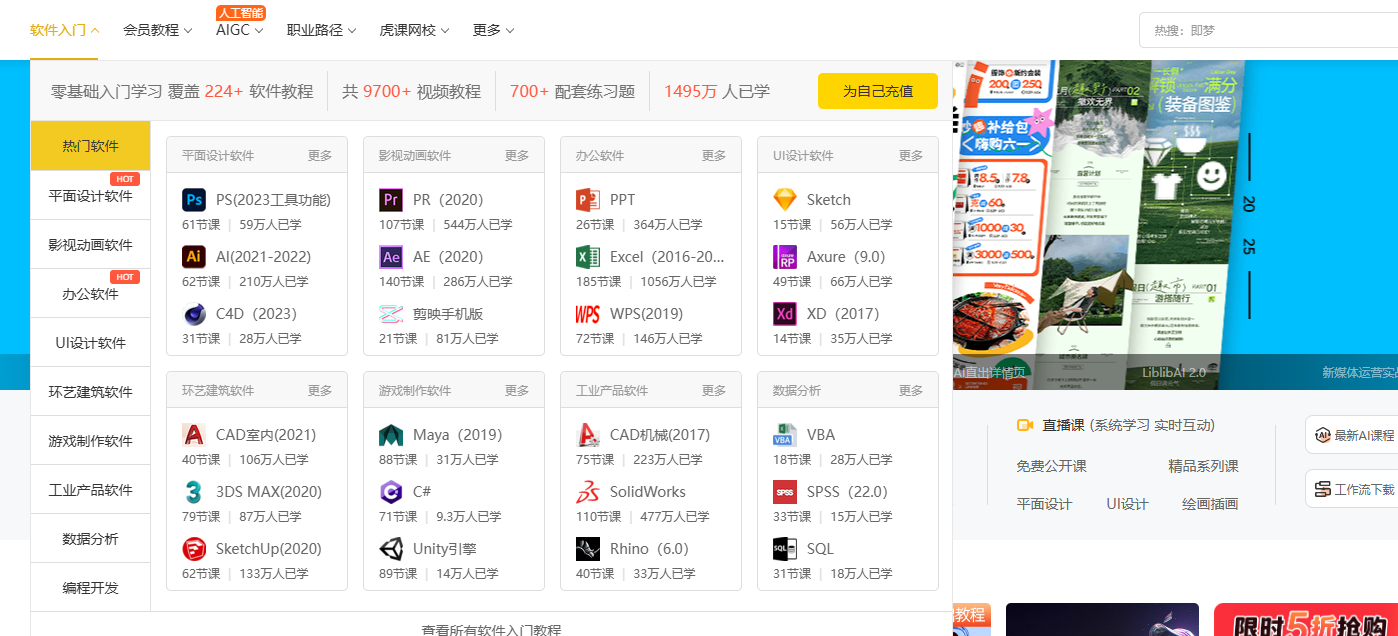Click the SQL icon
The image size is (1398, 636).
(785, 549)
